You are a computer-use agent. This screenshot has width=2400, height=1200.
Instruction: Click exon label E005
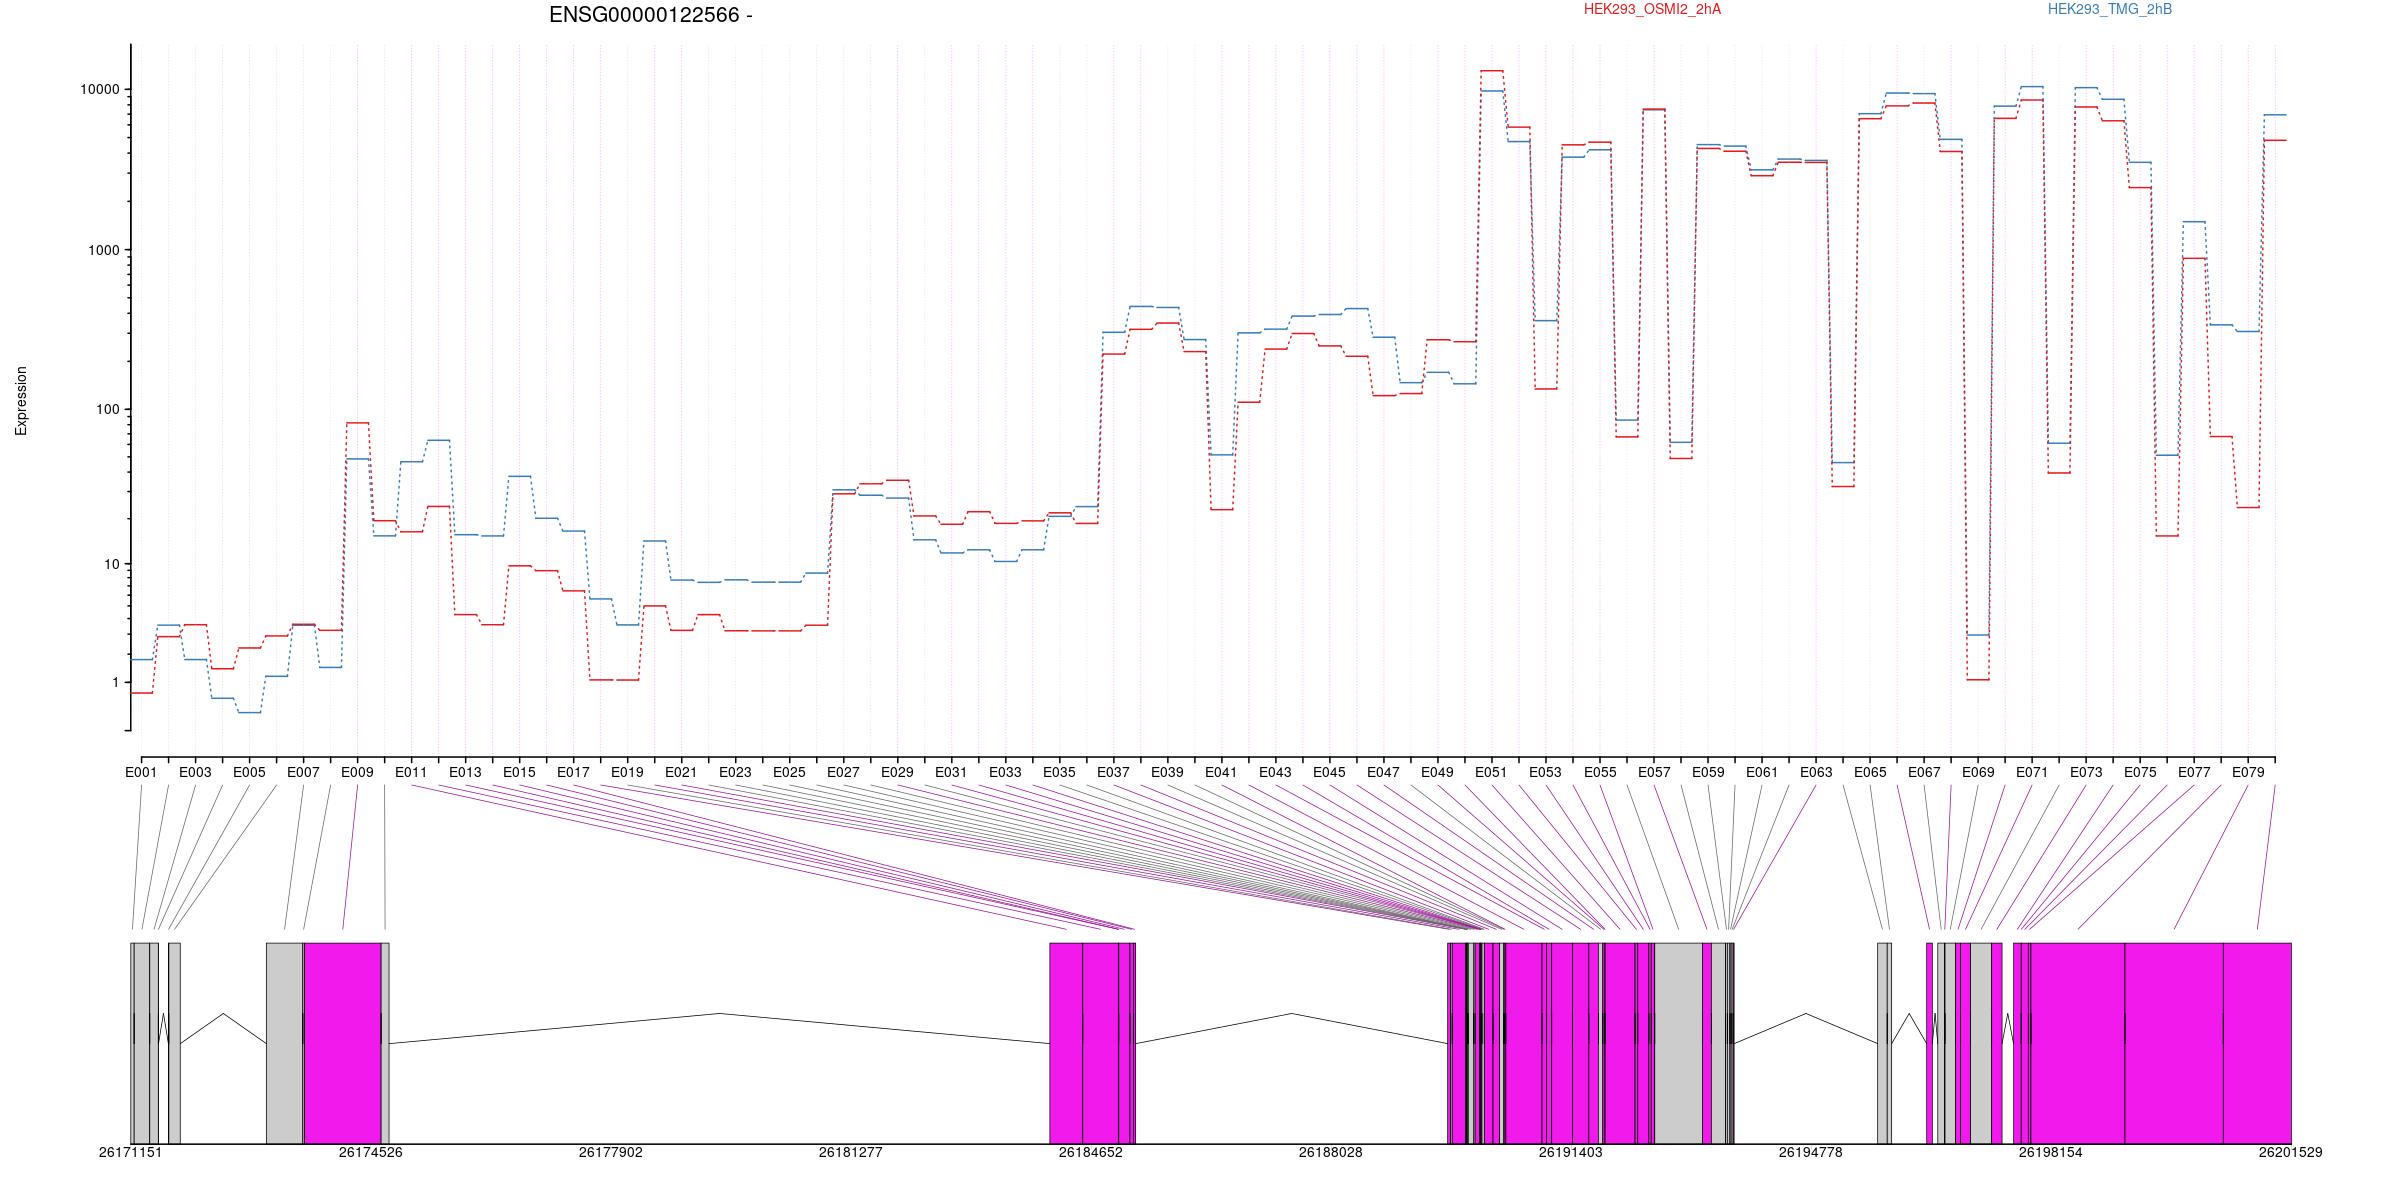click(x=249, y=772)
